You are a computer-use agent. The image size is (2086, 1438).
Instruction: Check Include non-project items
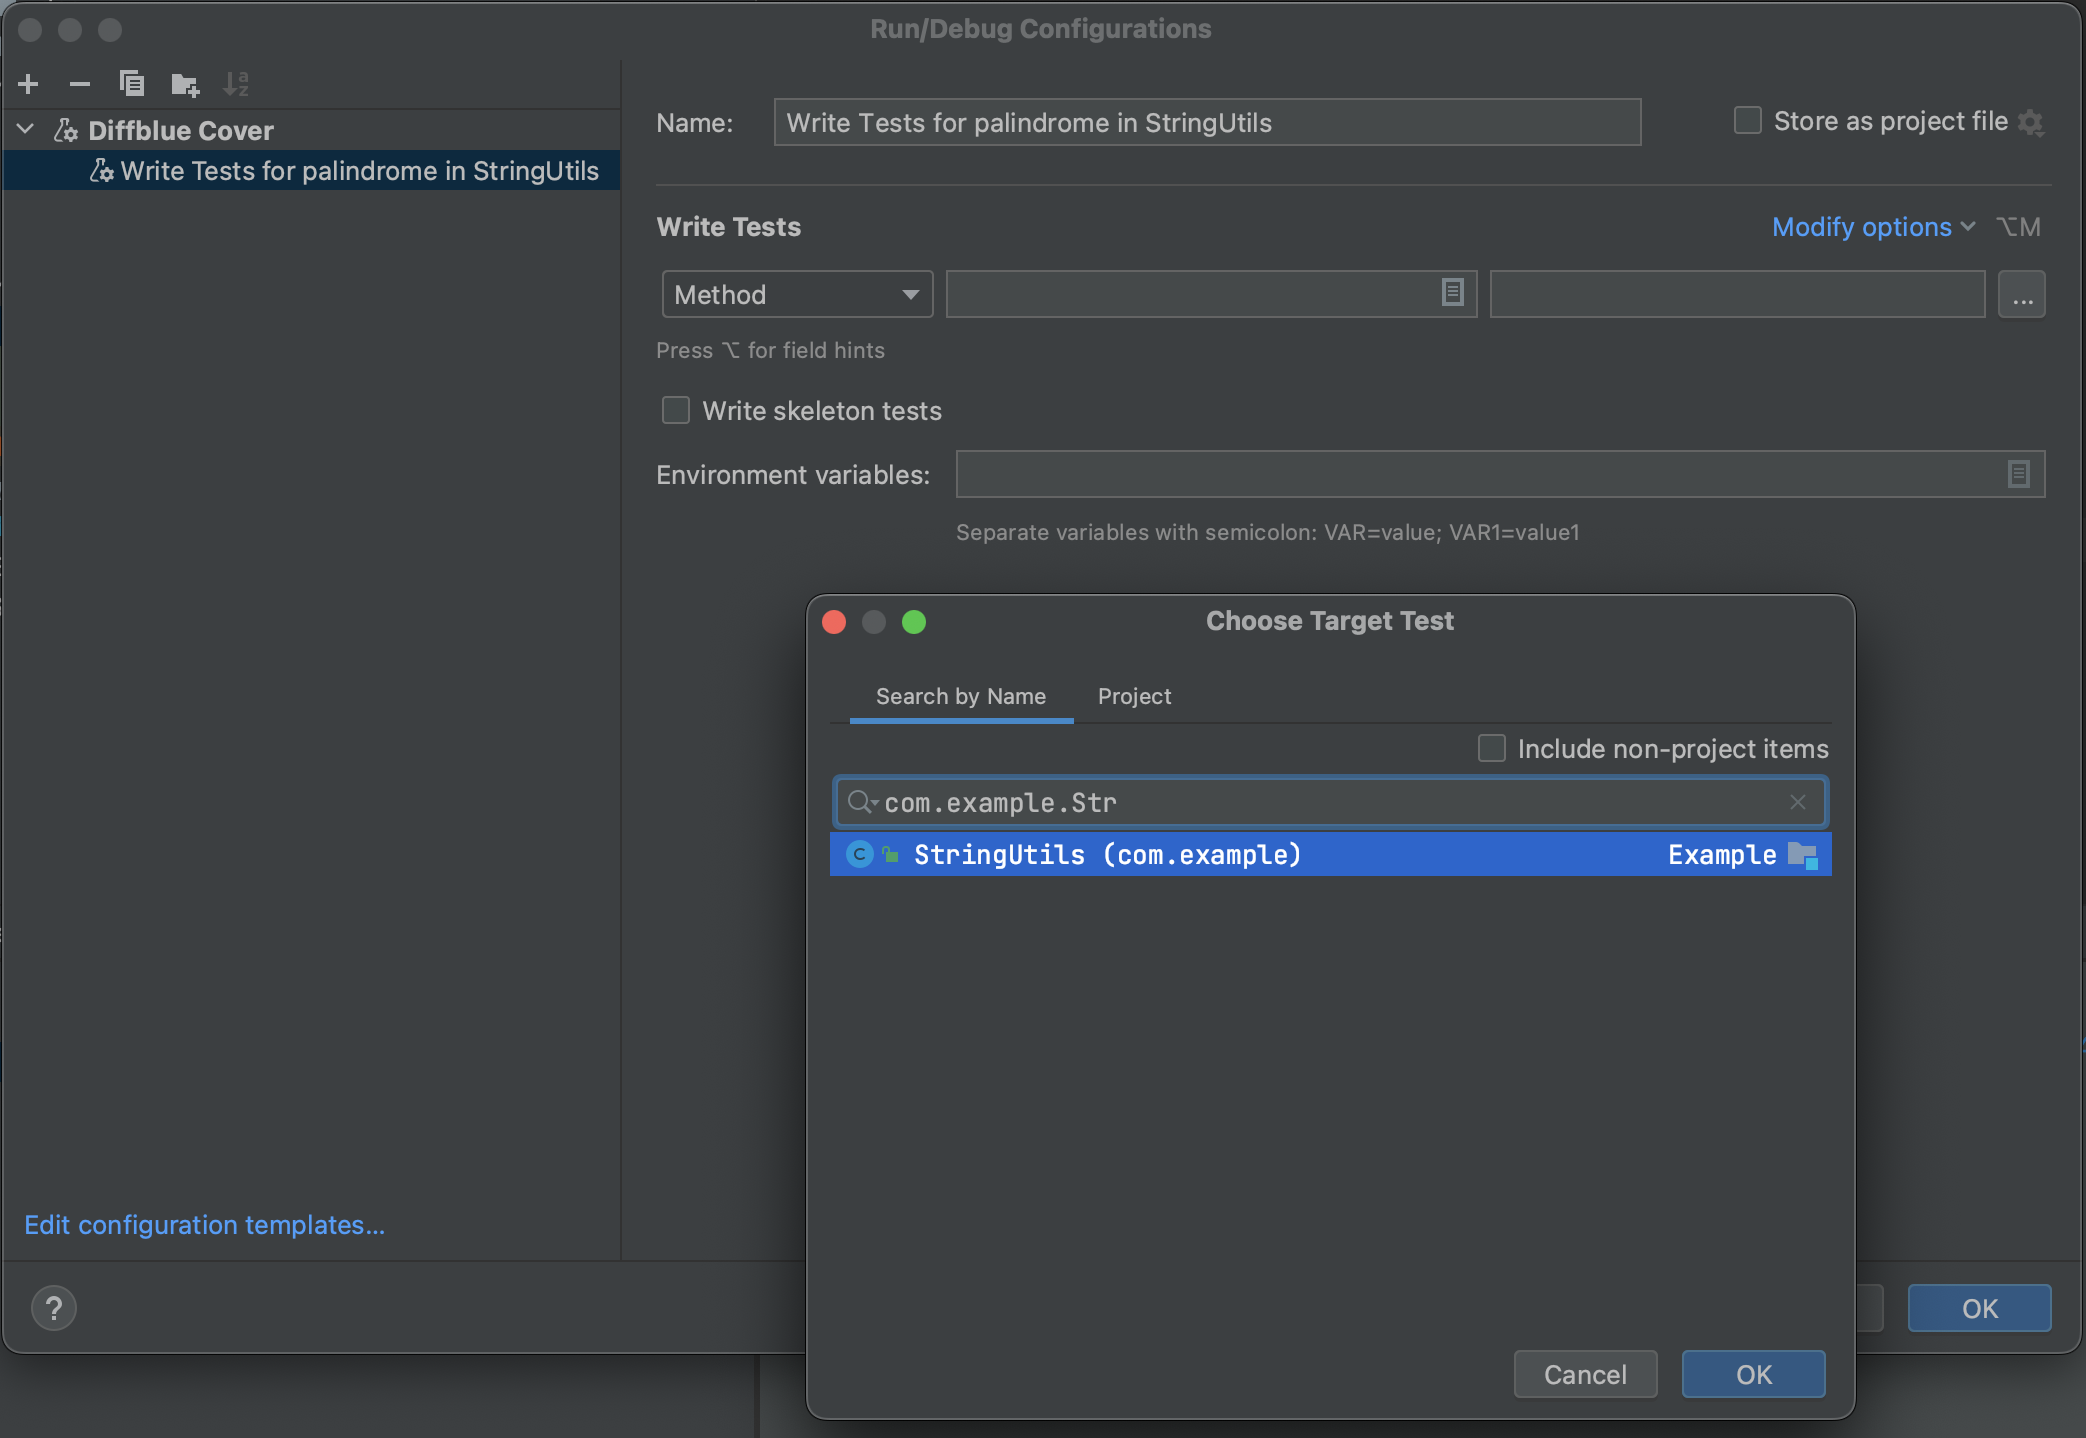coord(1491,748)
